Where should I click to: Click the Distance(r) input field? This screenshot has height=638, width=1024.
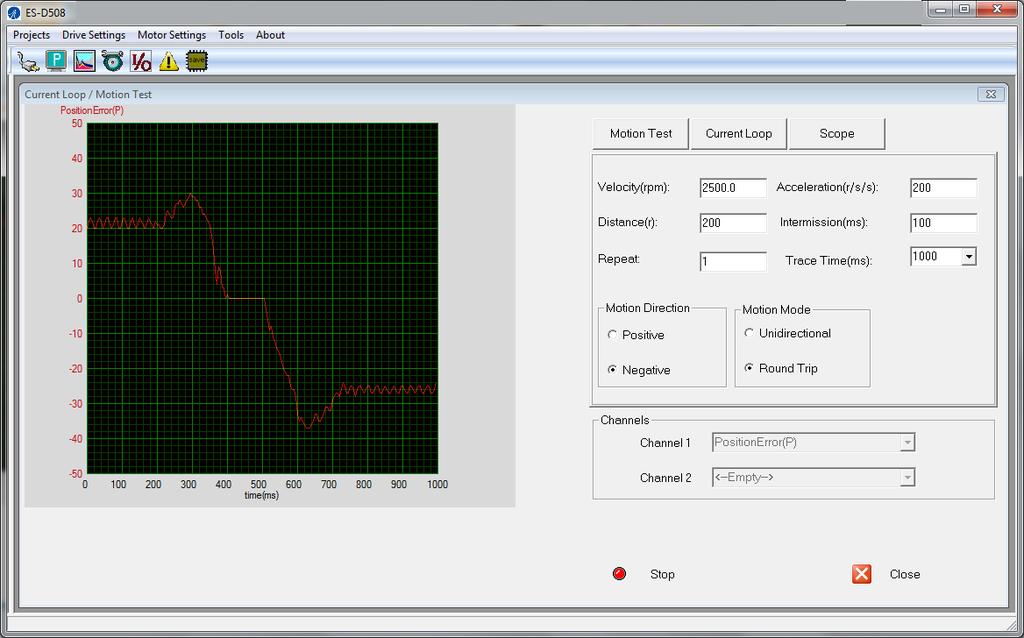[733, 223]
